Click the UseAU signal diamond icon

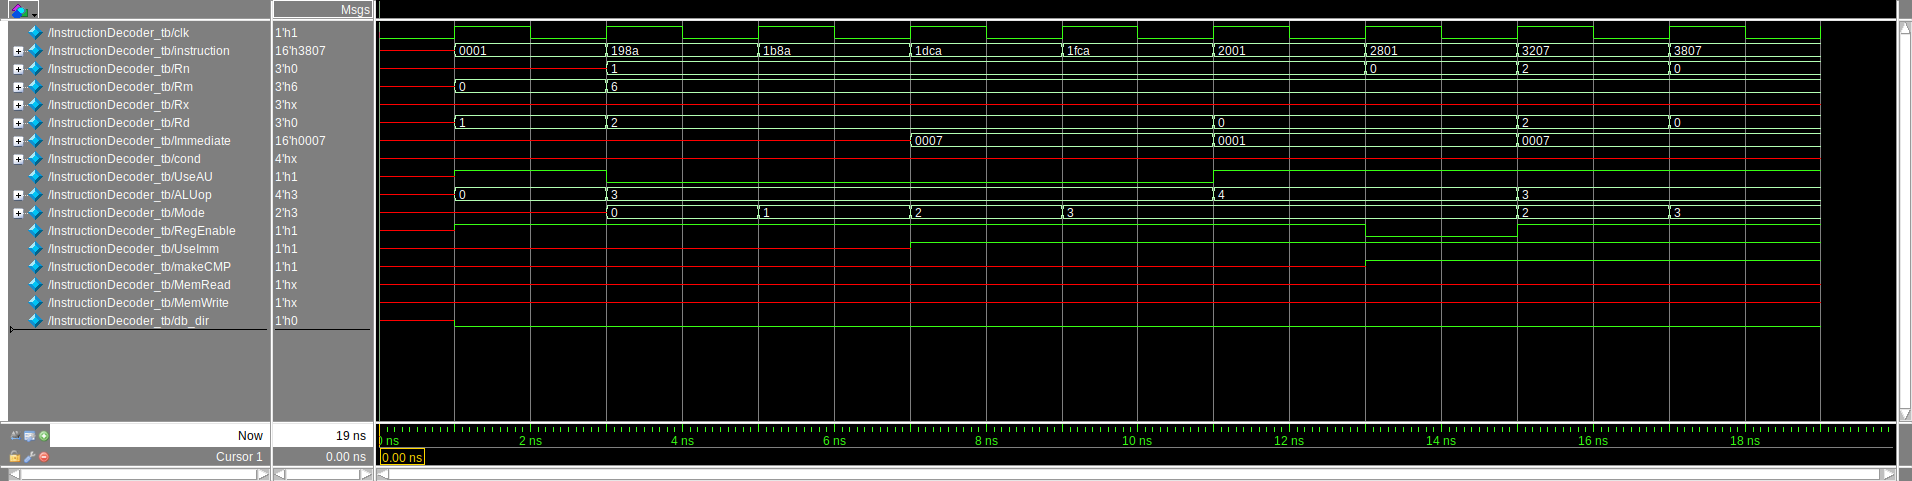click(35, 176)
